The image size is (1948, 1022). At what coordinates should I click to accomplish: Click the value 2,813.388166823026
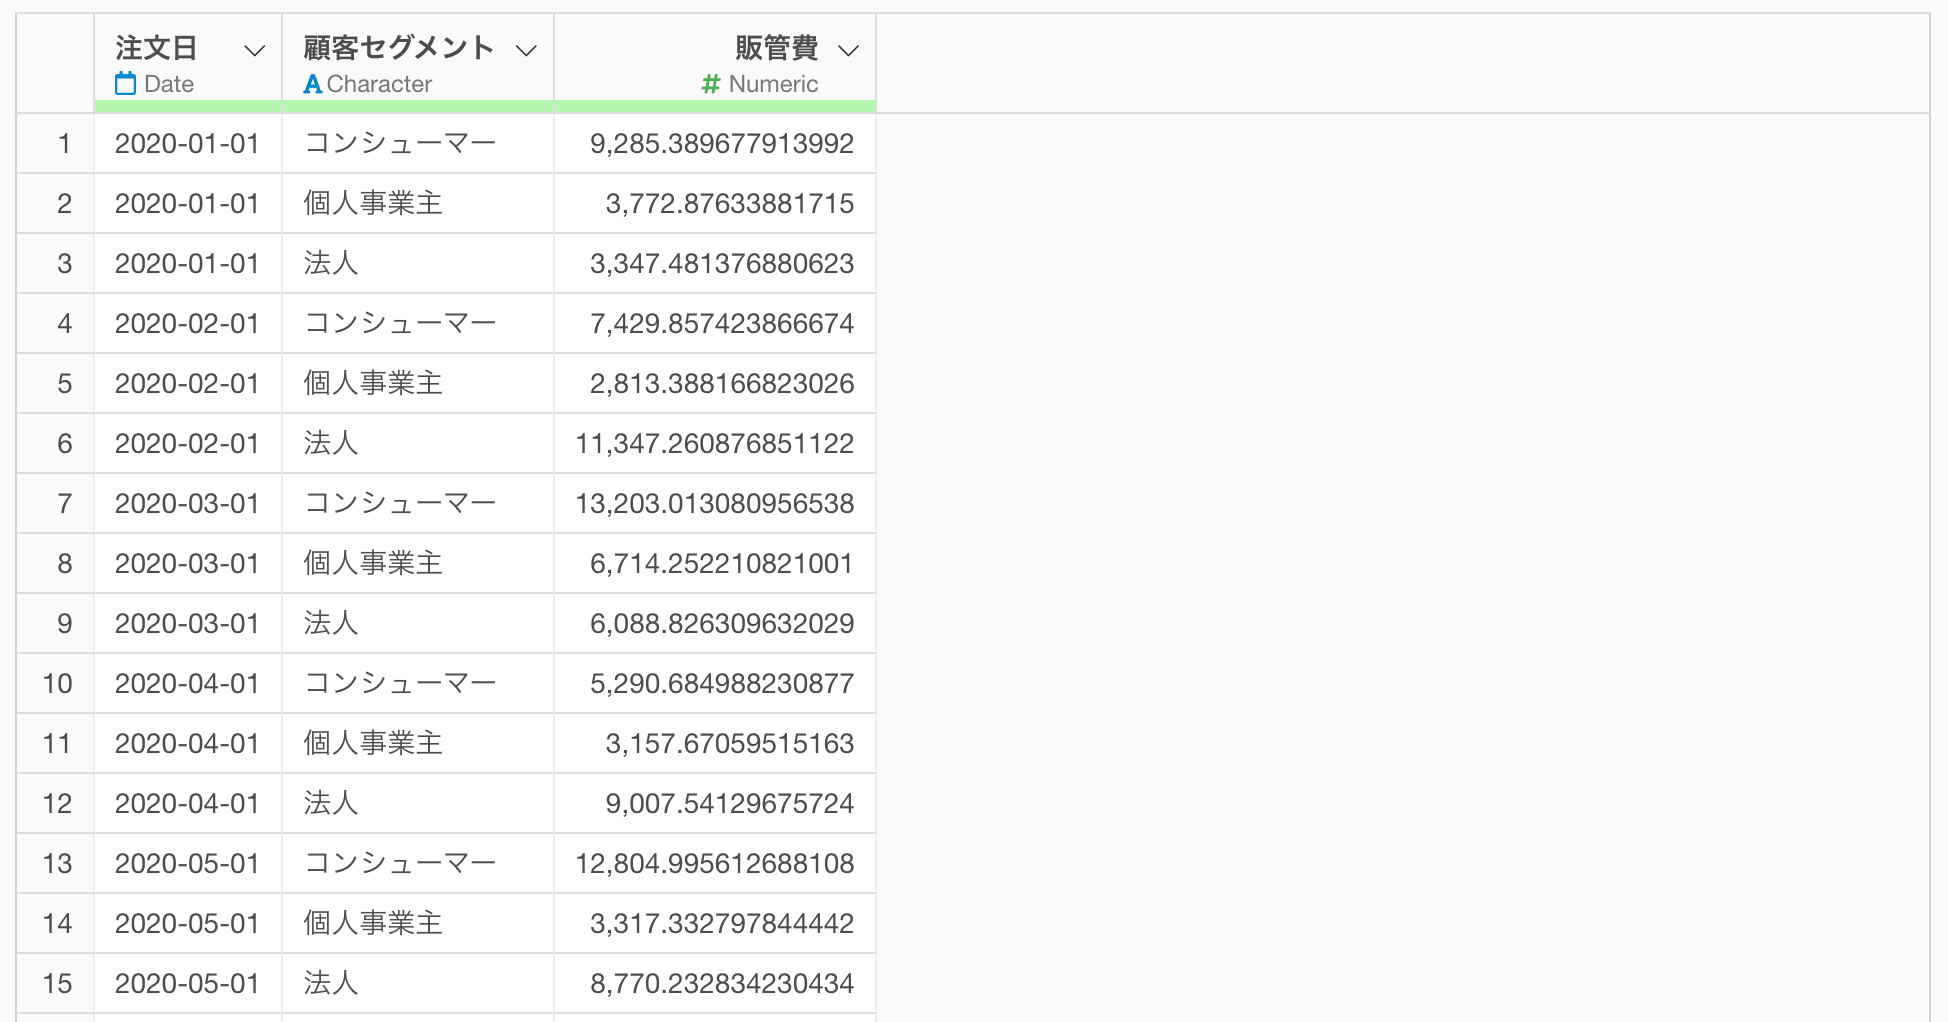point(722,384)
